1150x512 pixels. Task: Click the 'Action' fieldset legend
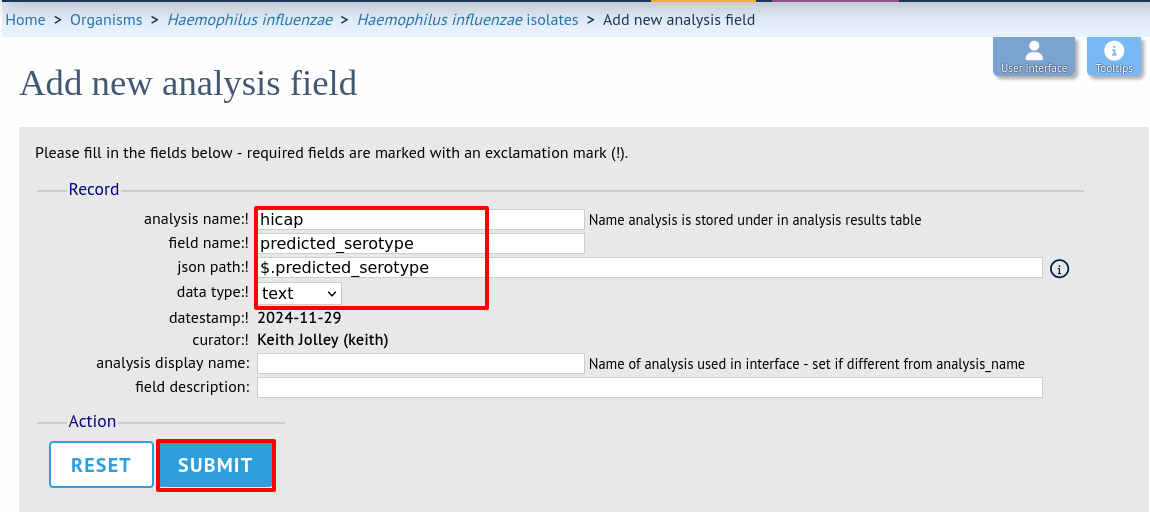(x=92, y=421)
